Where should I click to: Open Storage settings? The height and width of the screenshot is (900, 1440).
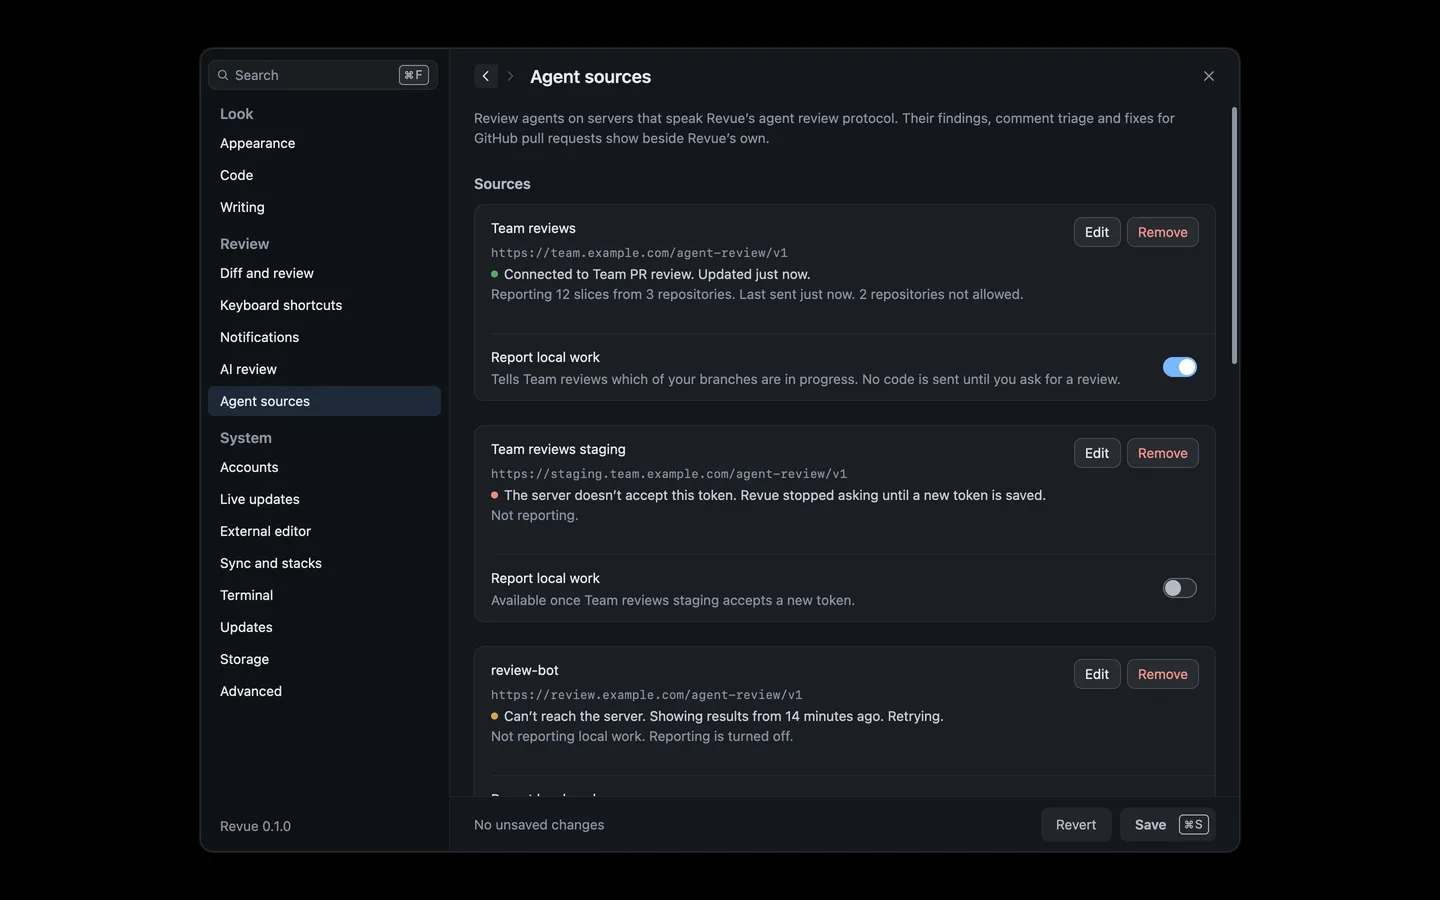[324, 659]
